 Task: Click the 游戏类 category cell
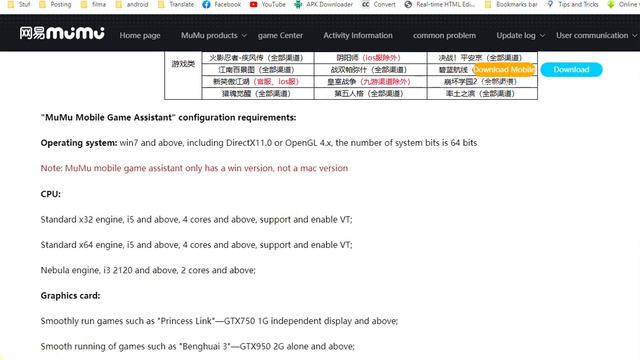point(183,64)
